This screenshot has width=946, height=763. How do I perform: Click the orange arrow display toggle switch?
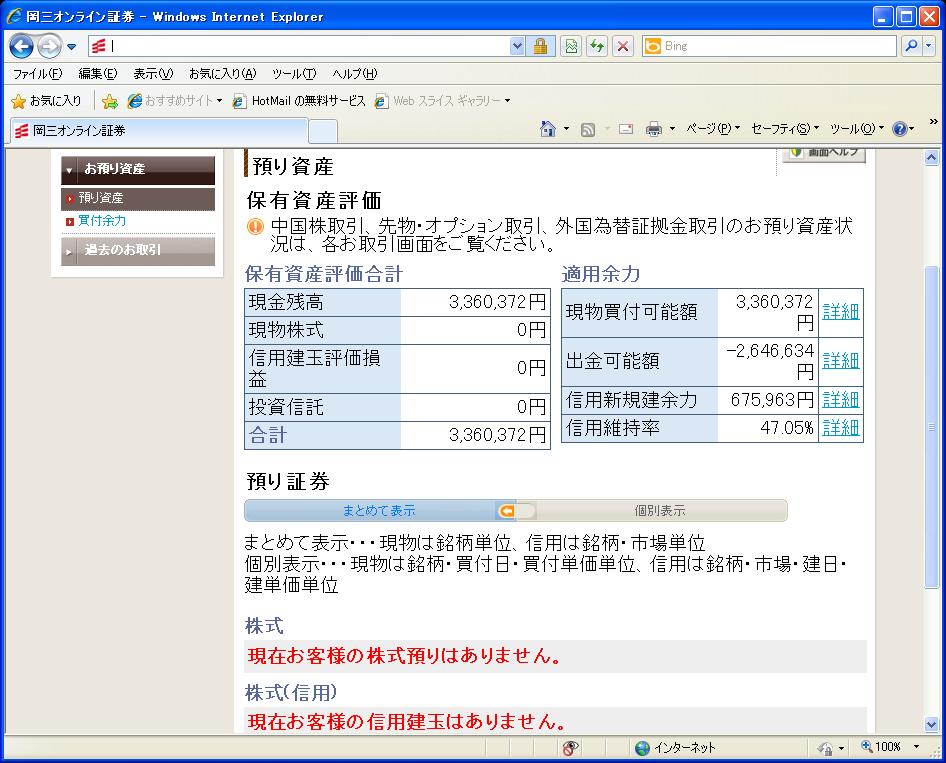[516, 511]
